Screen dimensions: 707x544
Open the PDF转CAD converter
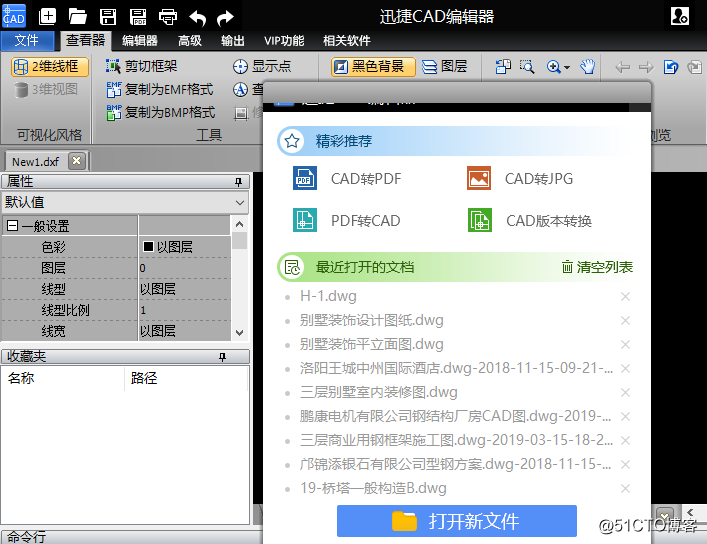coord(347,220)
